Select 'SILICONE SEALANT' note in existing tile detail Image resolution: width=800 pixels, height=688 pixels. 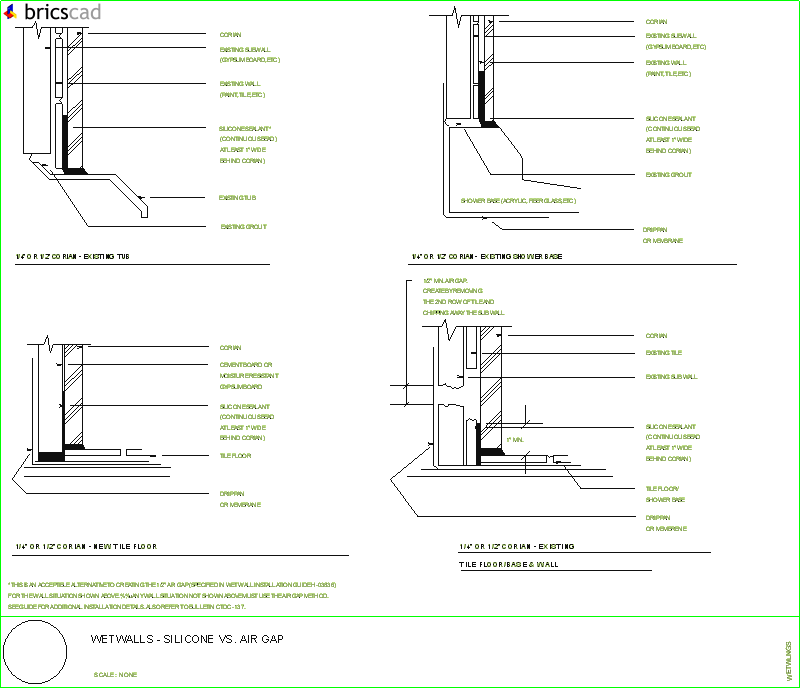670,427
